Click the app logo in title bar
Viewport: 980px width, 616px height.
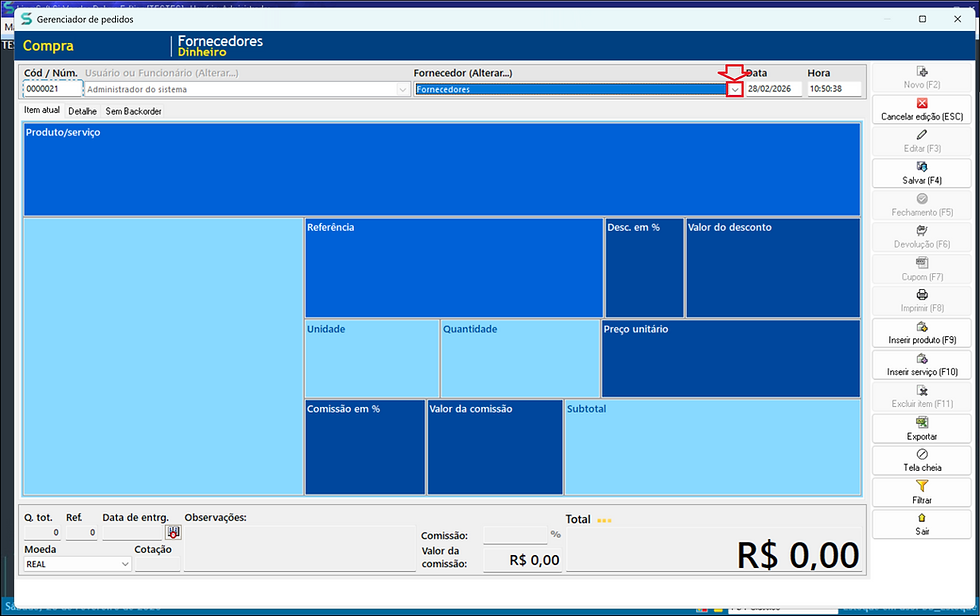pos(26,19)
